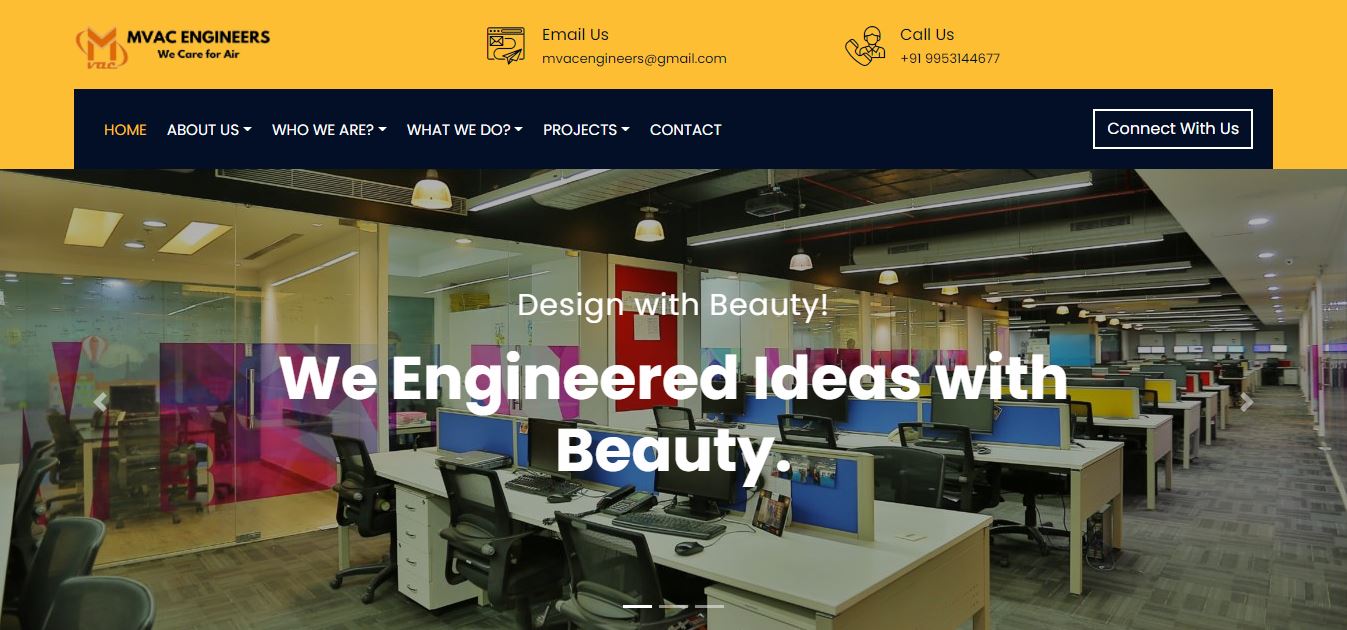Image resolution: width=1347 pixels, height=630 pixels.
Task: Click the MVAC Engineers logo
Action: click(x=173, y=46)
